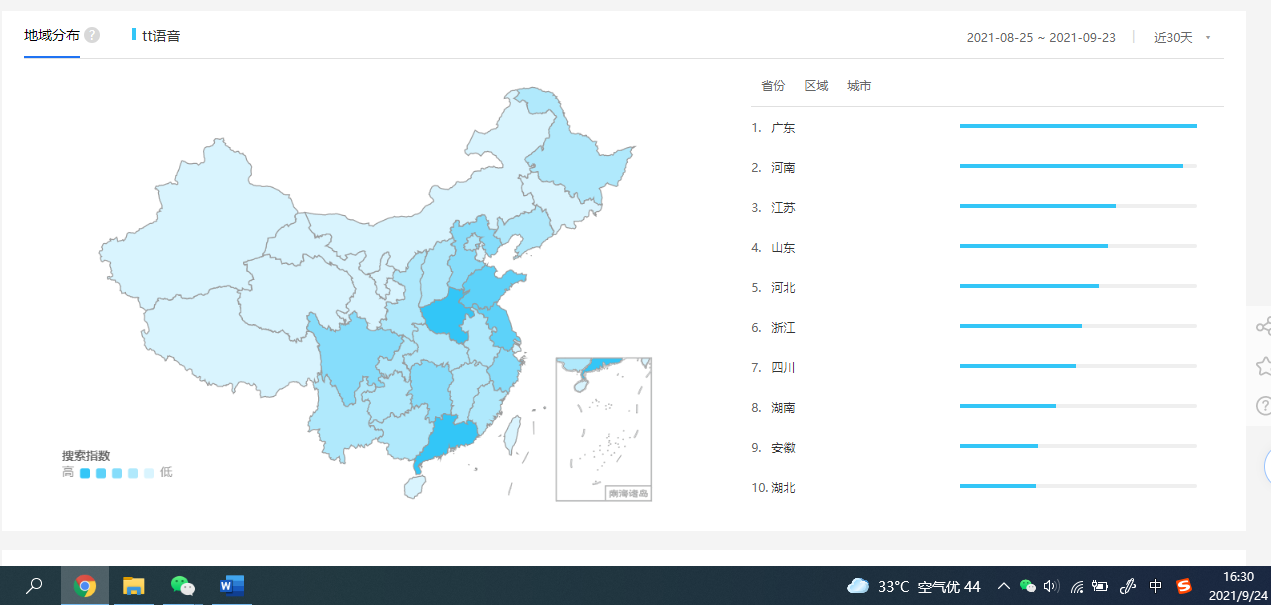Click the 河南 ranking row label
1271x605 pixels.
tap(783, 168)
